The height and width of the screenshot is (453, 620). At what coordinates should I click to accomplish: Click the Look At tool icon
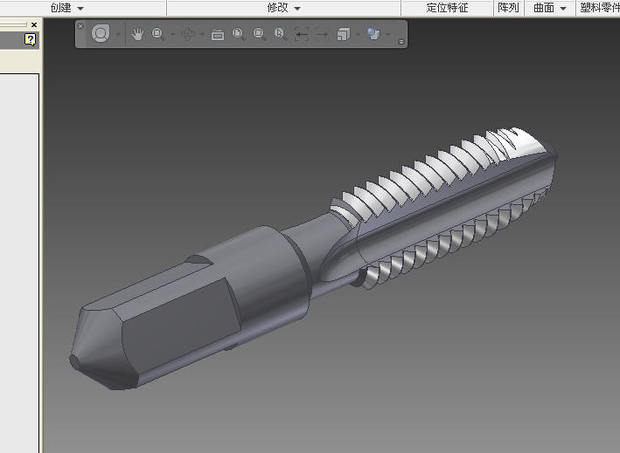pyautogui.click(x=217, y=35)
